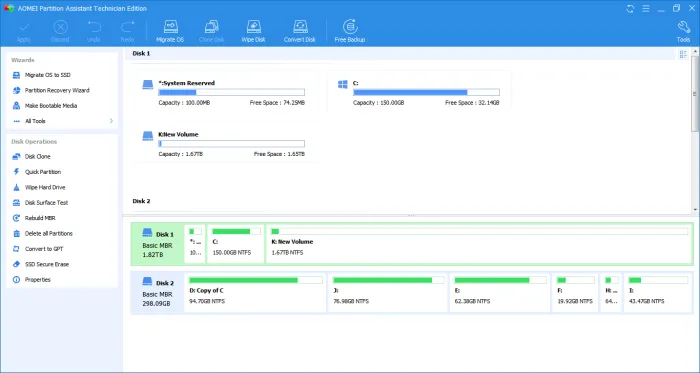The image size is (700, 373).
Task: Click the refresh icon in title bar
Action: [630, 8]
